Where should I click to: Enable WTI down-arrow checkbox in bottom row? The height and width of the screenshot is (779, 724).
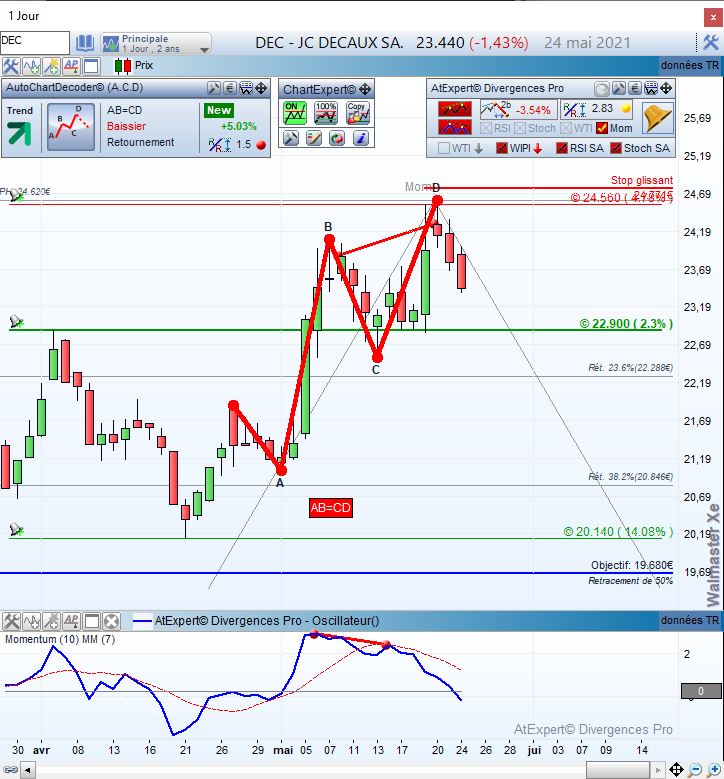[444, 148]
